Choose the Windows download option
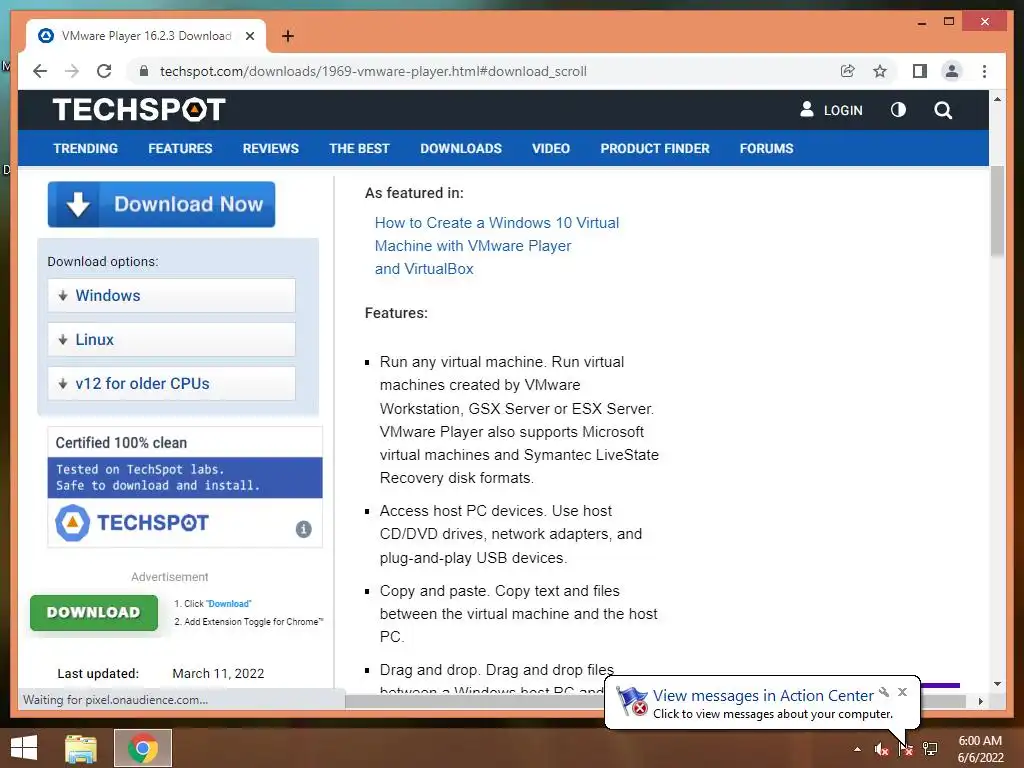 171,295
